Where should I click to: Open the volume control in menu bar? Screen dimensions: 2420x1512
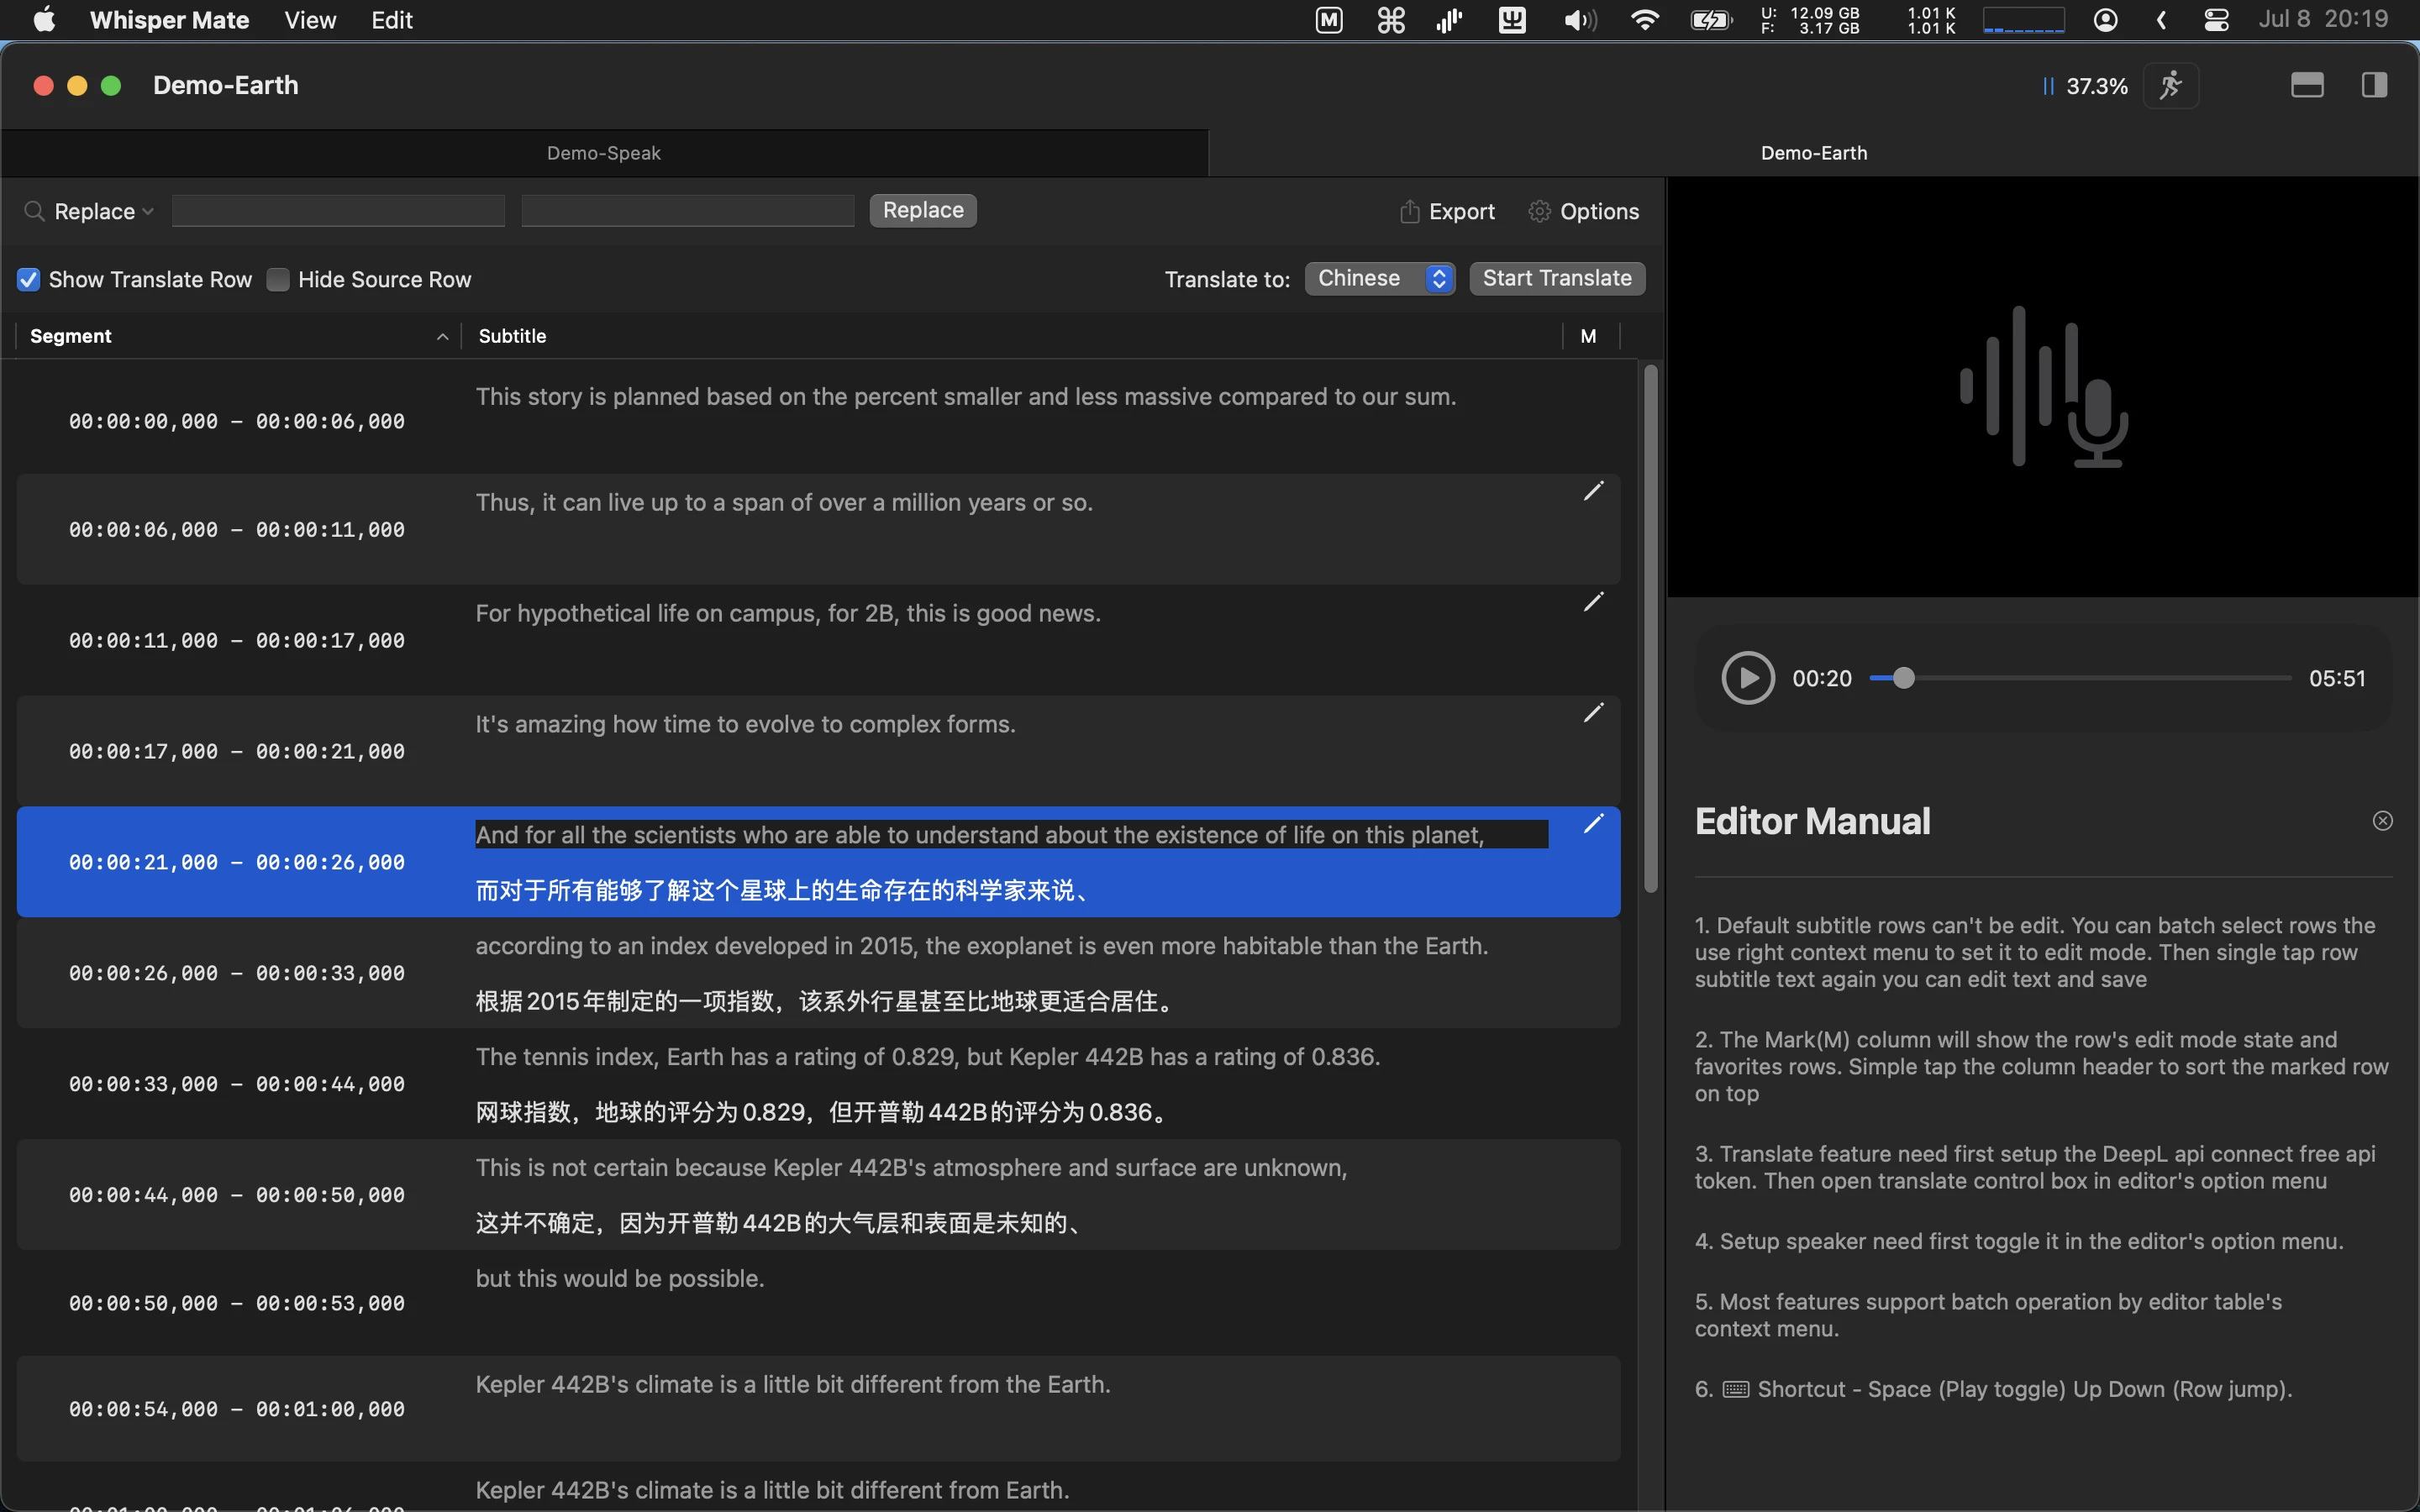pyautogui.click(x=1580, y=20)
